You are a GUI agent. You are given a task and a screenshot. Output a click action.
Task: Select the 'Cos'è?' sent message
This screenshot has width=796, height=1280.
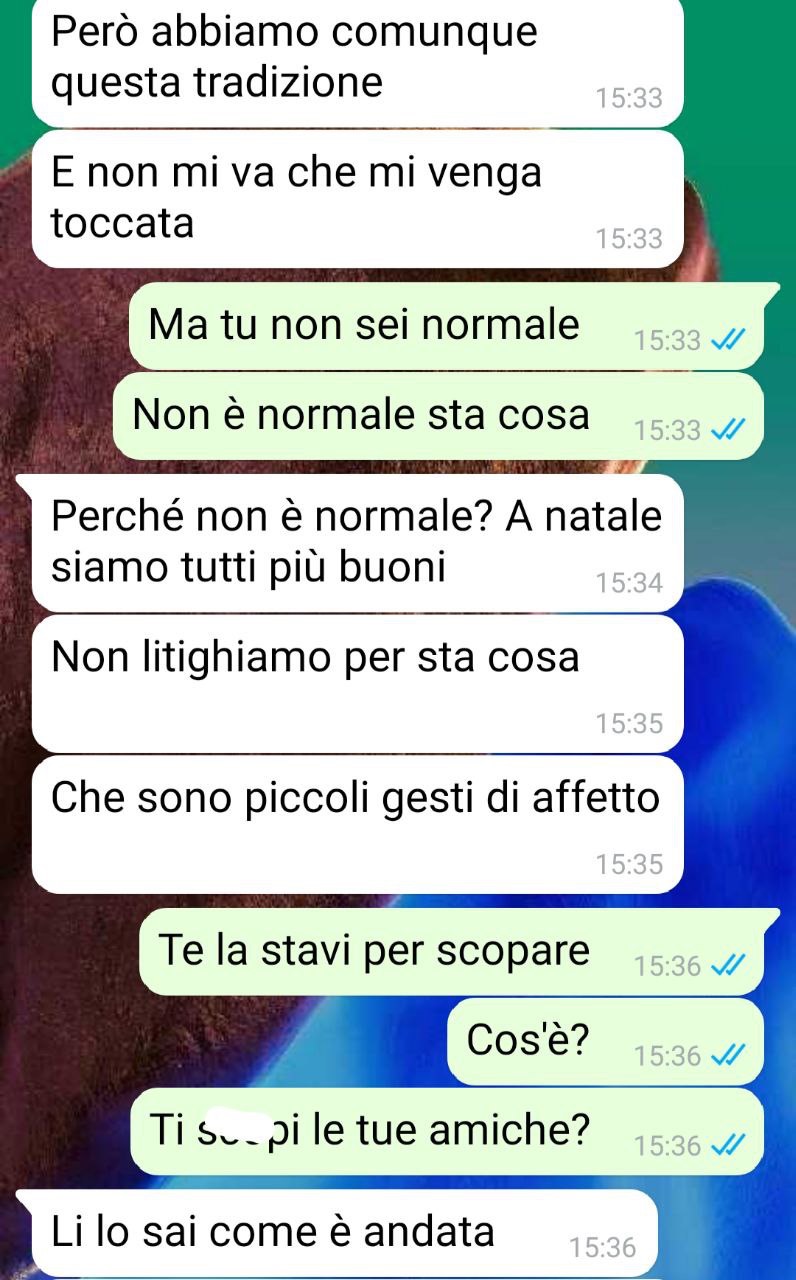click(605, 1042)
